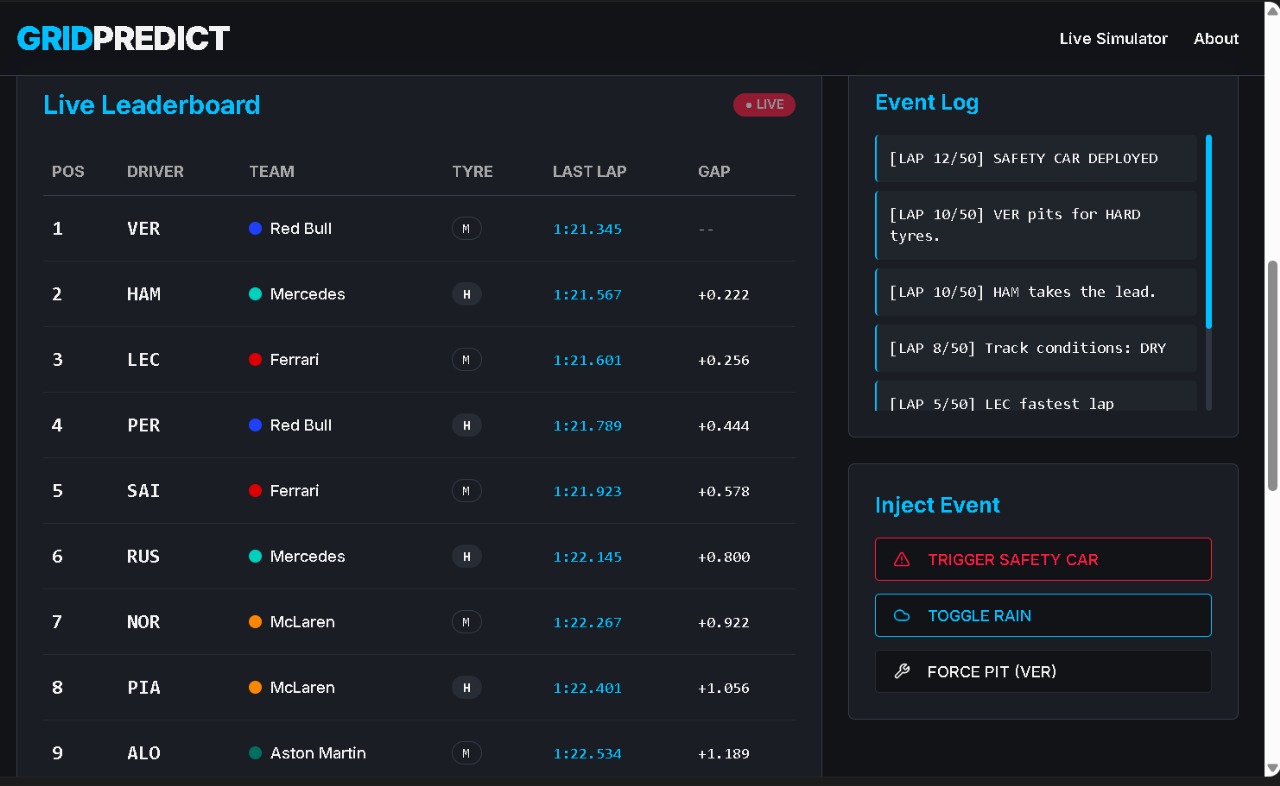Click the gap value +0.222
The image size is (1280, 786).
tap(723, 294)
